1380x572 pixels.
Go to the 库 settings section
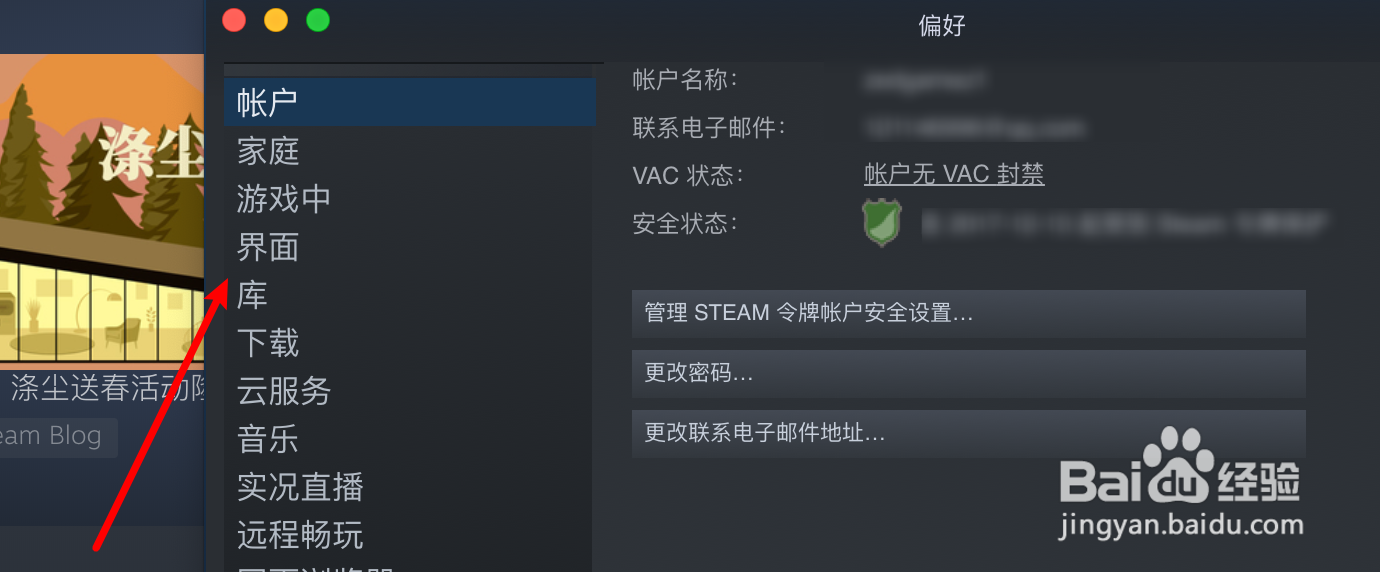[410, 295]
